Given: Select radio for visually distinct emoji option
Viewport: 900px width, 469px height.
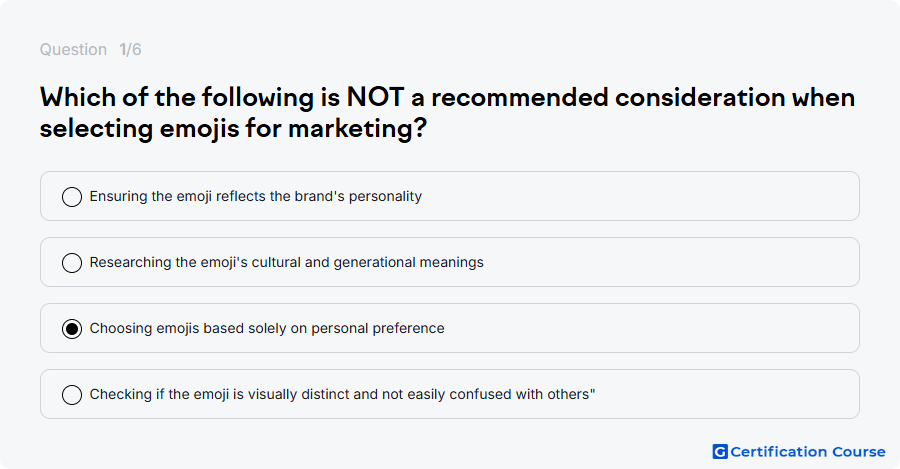Looking at the screenshot, I should coord(72,395).
